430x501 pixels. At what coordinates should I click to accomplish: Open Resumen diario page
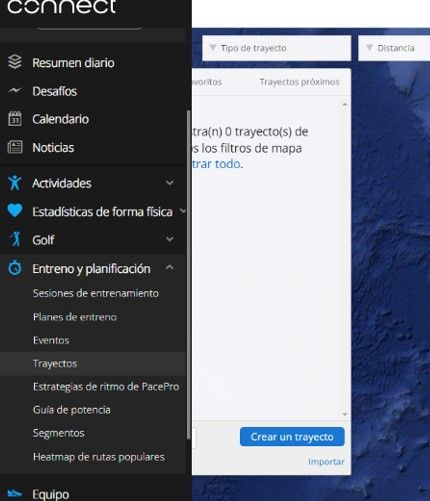73,63
